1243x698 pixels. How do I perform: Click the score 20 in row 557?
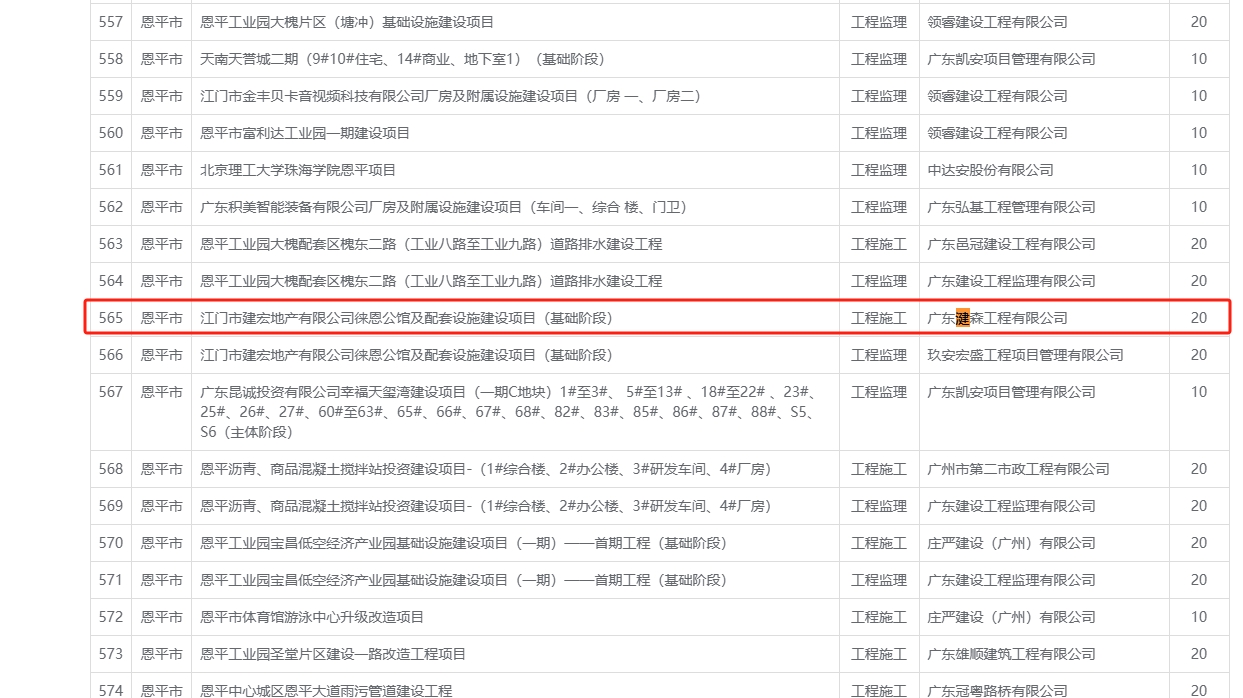[1199, 22]
